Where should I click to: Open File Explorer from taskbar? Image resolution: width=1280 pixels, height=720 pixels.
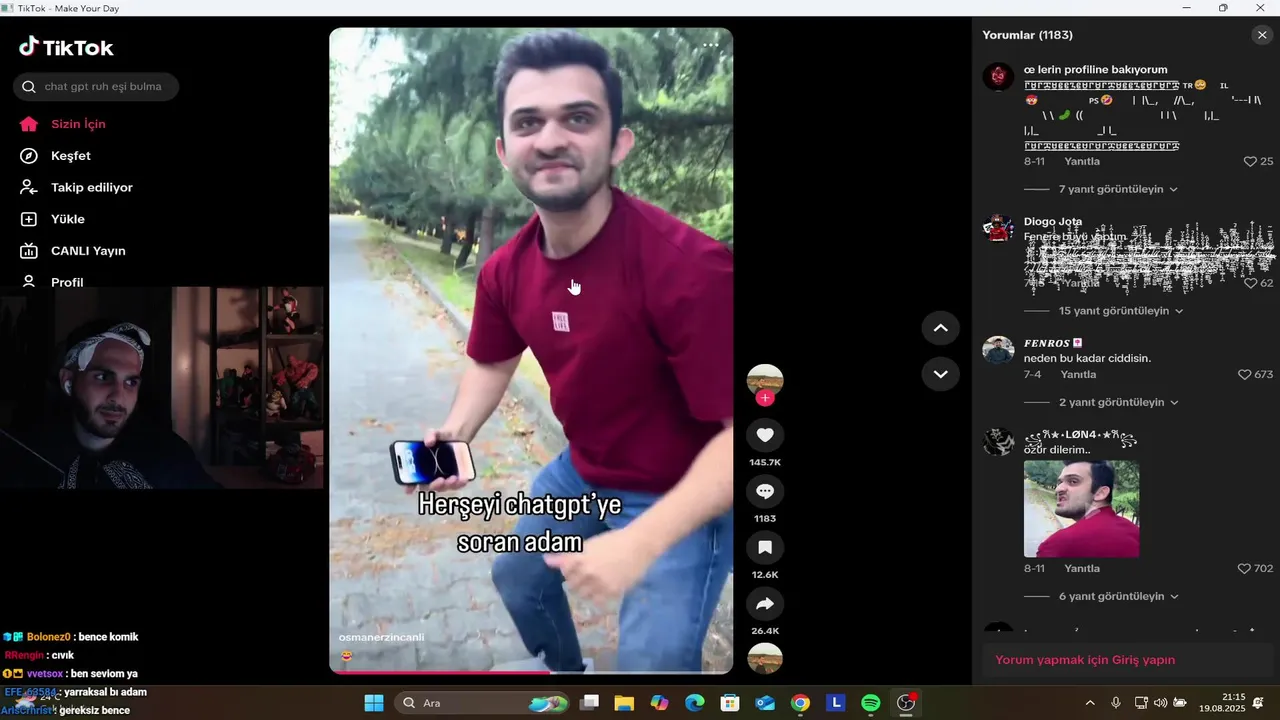(x=624, y=703)
